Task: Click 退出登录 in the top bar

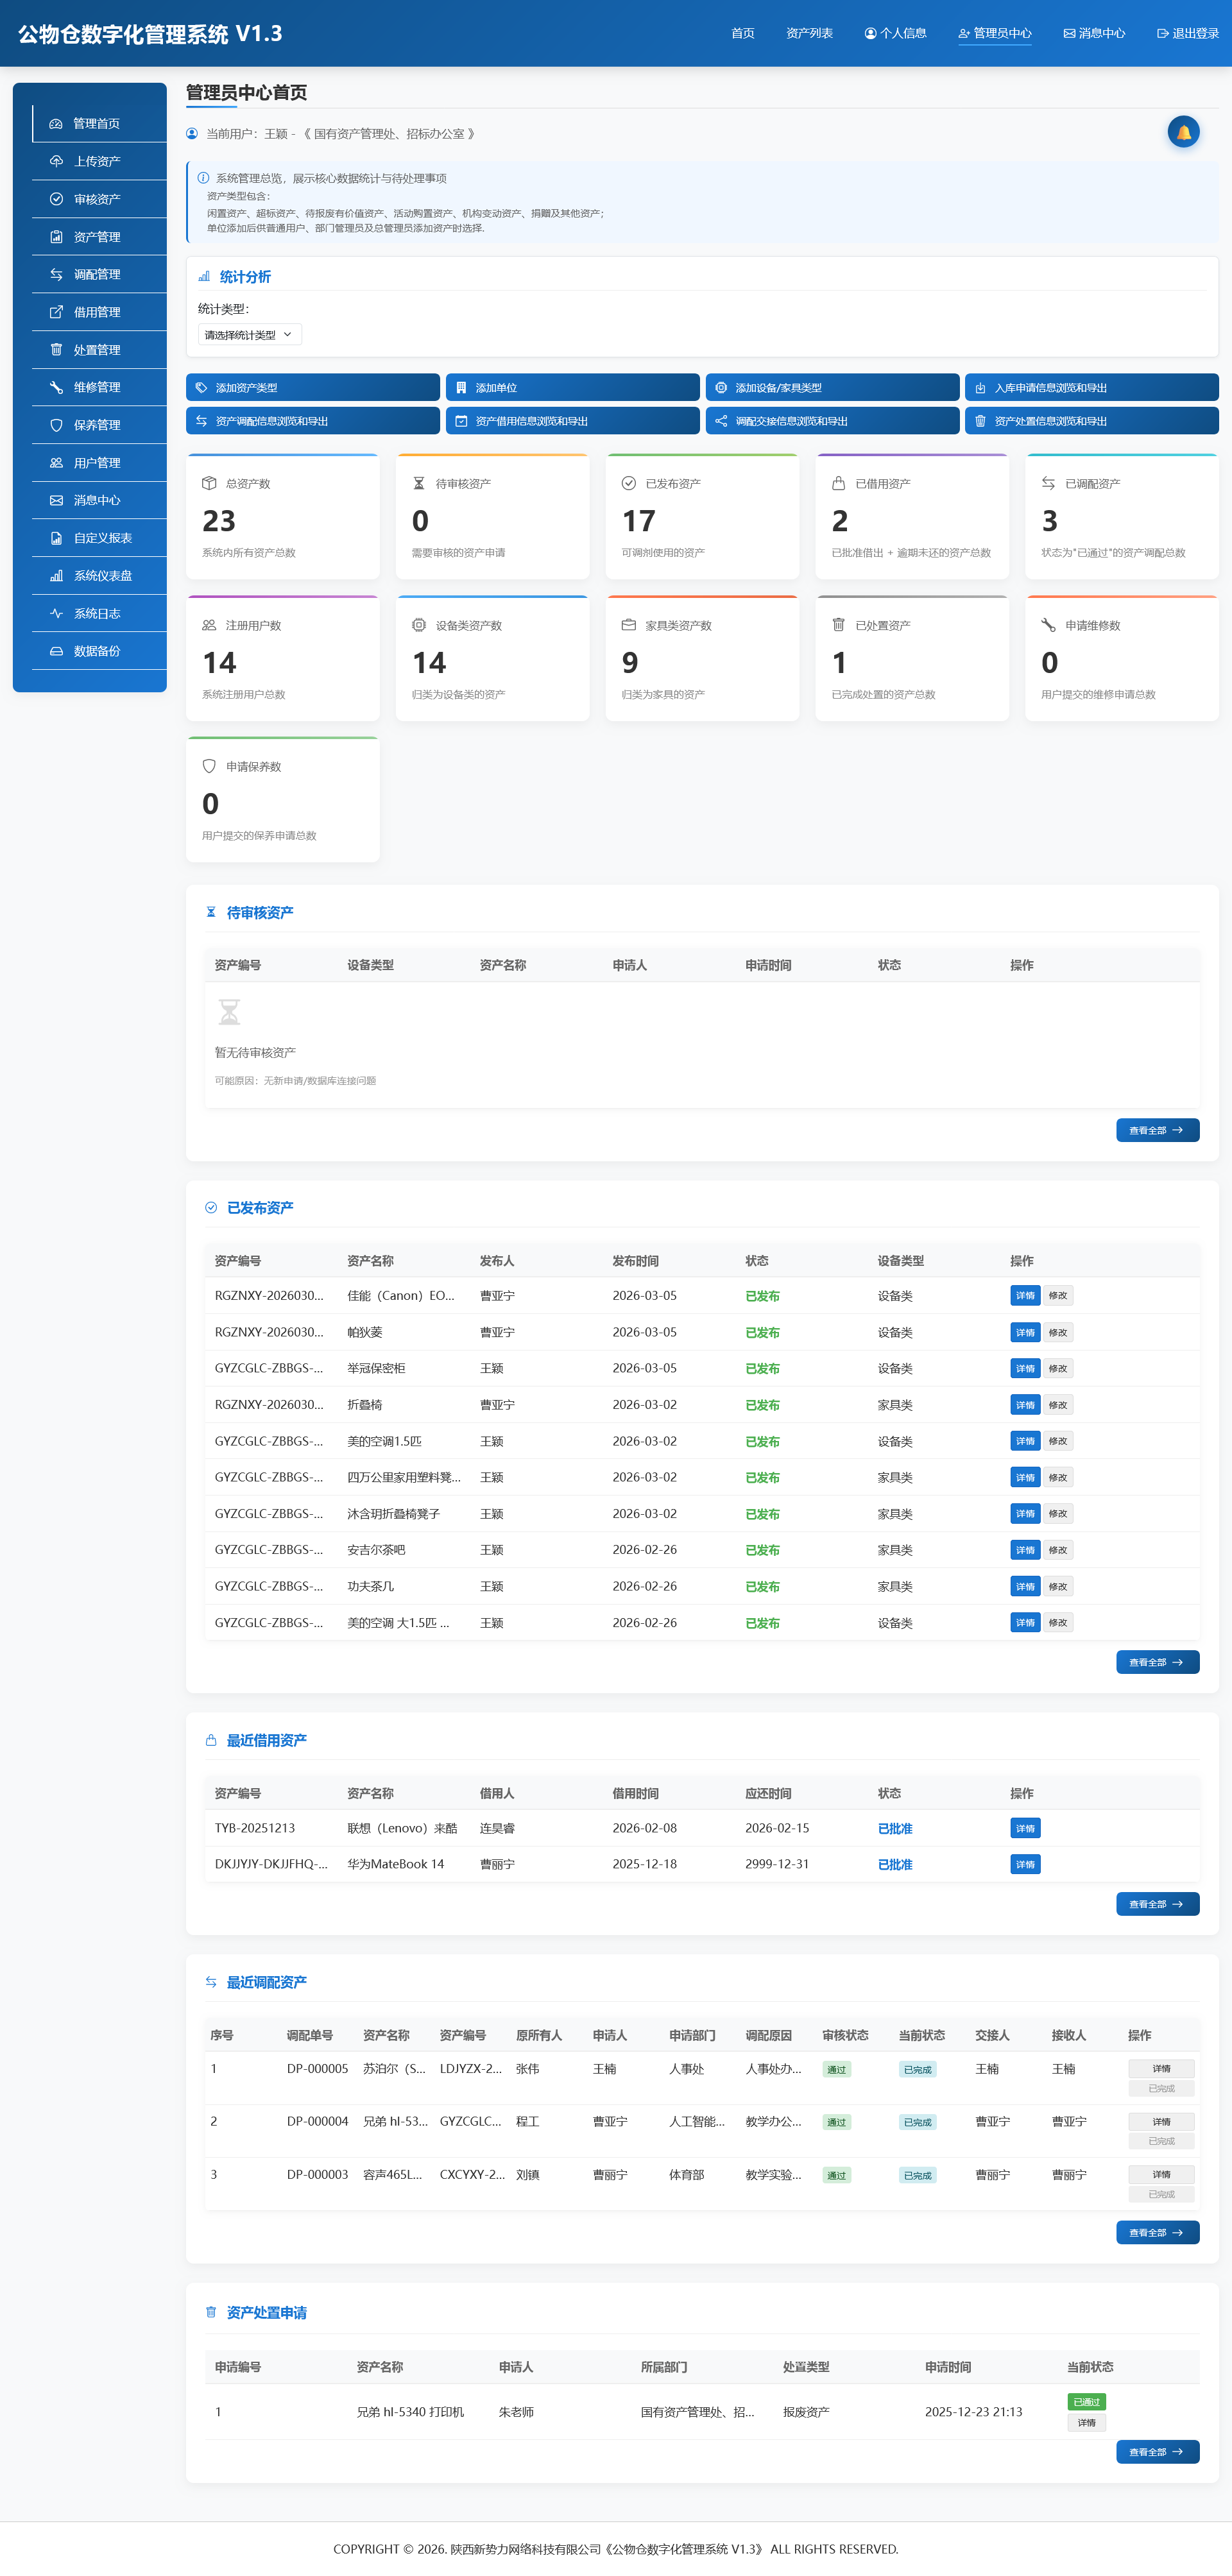Action: point(1187,33)
